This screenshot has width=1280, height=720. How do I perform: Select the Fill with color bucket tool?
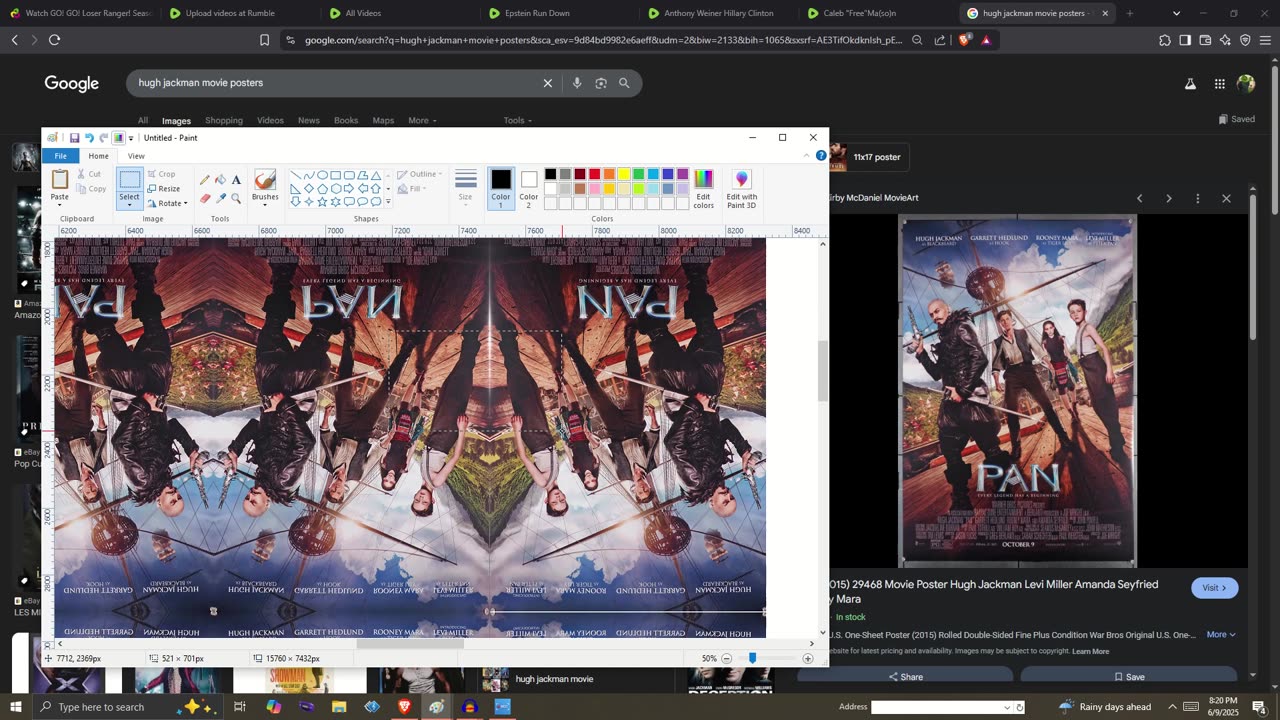click(x=220, y=180)
